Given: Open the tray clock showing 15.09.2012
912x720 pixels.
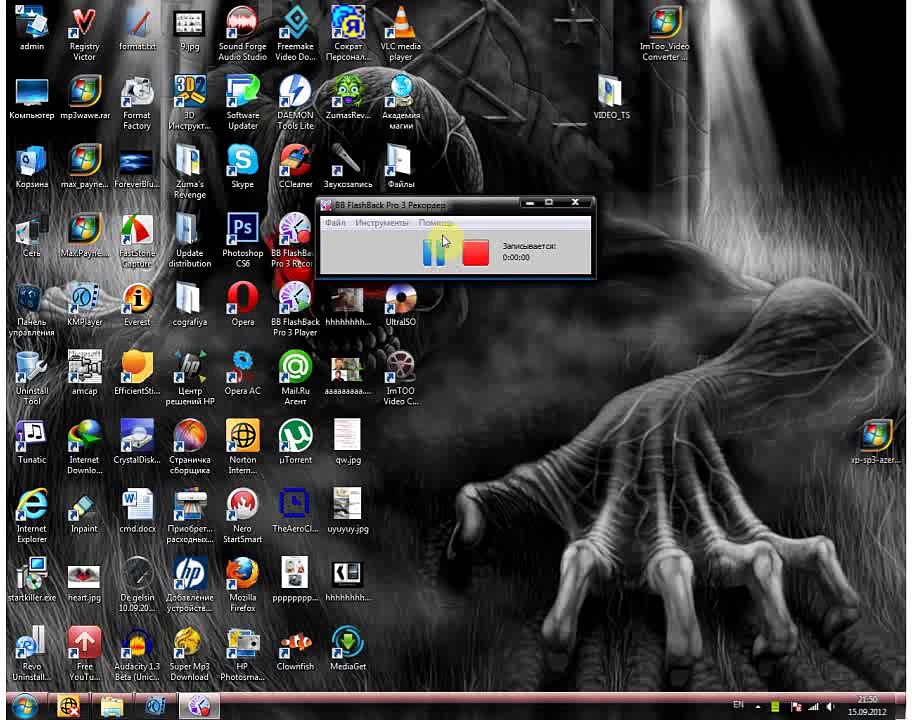Looking at the screenshot, I should coord(867,705).
